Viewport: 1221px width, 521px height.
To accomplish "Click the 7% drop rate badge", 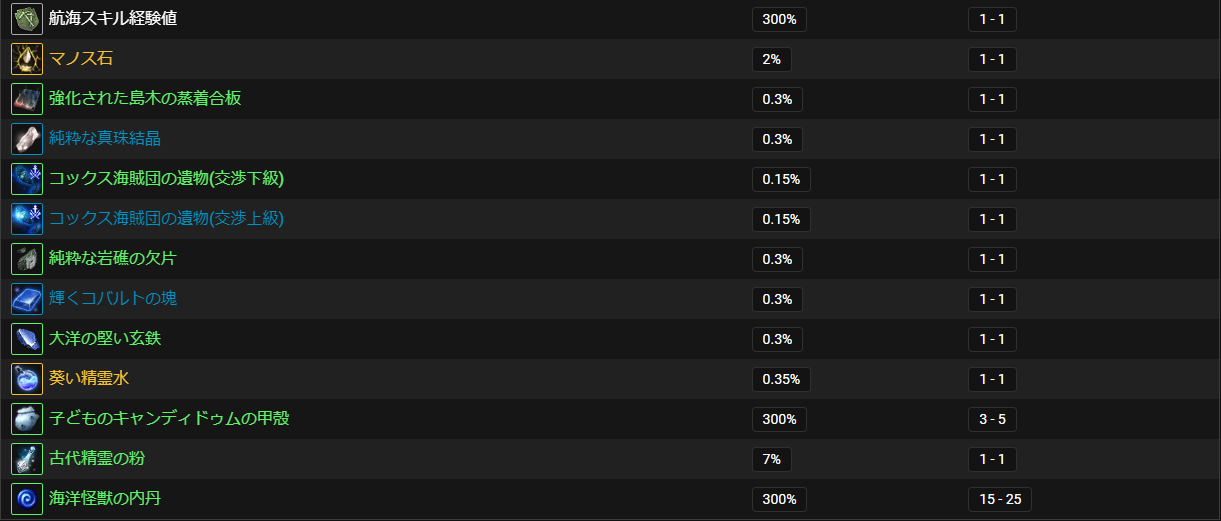I will (772, 459).
